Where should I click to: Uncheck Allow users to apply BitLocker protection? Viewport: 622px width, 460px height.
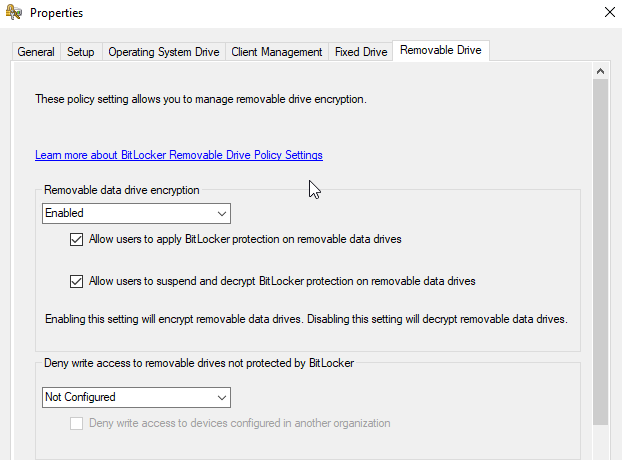[x=76, y=240]
